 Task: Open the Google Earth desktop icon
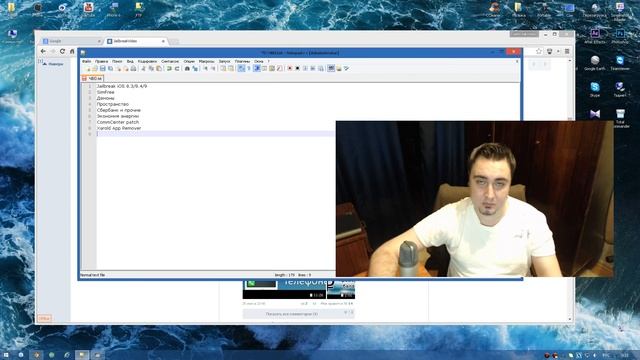[595, 62]
